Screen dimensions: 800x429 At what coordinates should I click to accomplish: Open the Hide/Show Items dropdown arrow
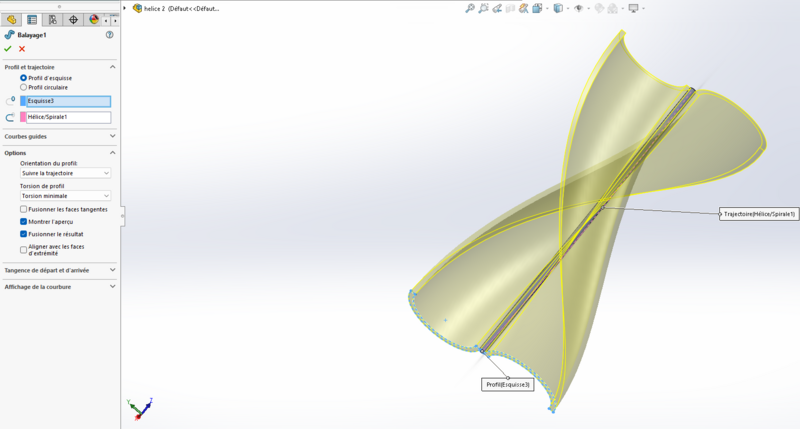[588, 9]
